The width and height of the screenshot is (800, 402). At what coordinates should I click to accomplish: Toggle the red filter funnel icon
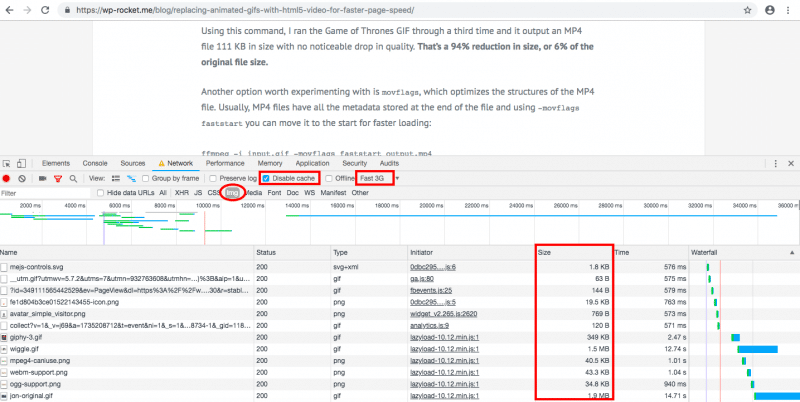click(x=57, y=178)
